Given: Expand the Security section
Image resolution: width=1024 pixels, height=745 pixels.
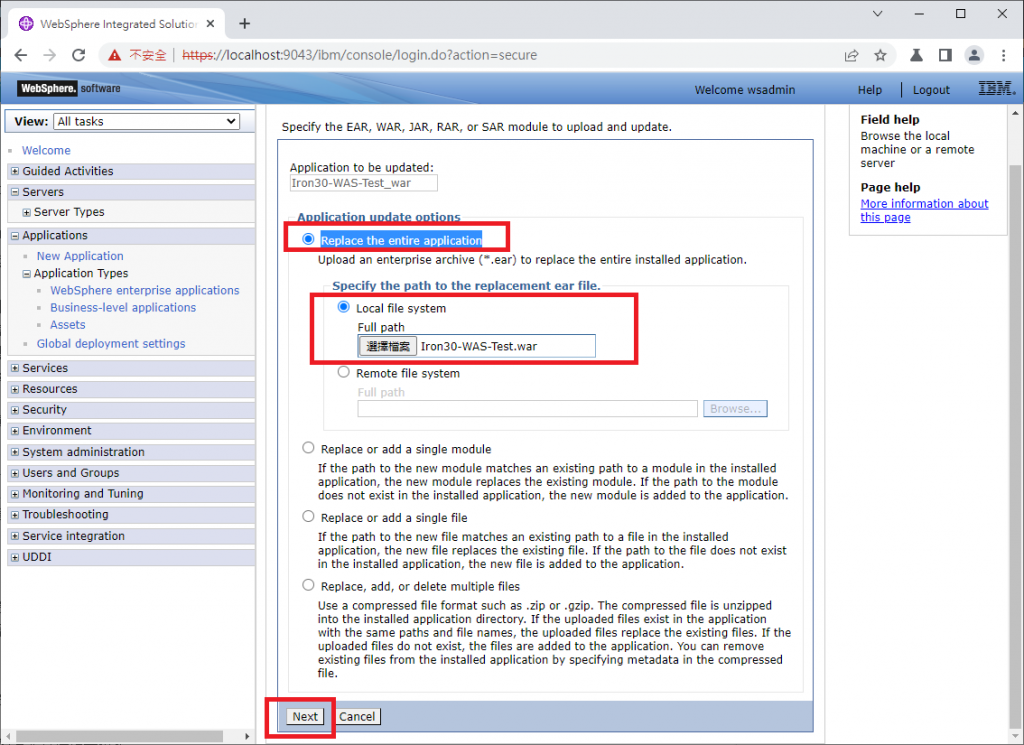Looking at the screenshot, I should click(x=15, y=410).
